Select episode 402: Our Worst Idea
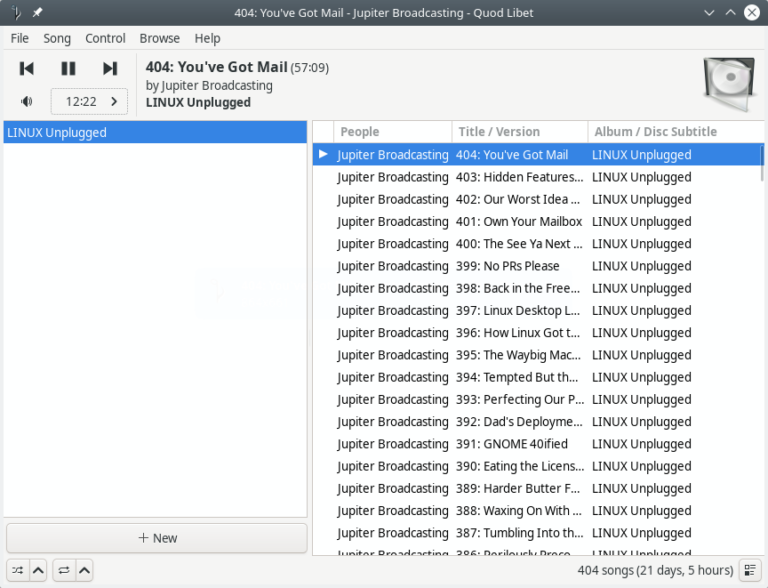Image resolution: width=768 pixels, height=588 pixels. click(536, 199)
